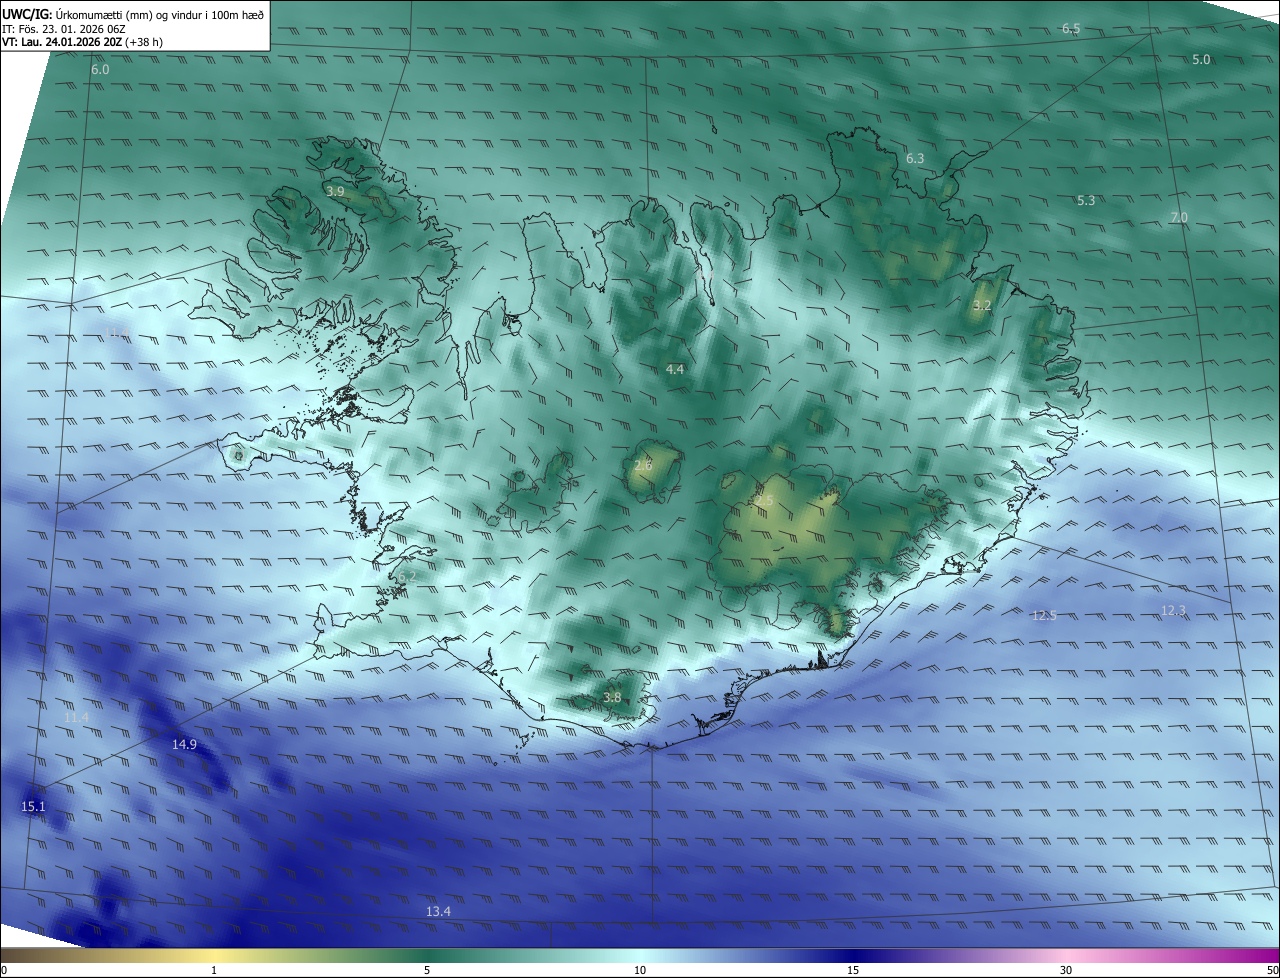
Task: Click the map value label "2.6" on the glacier
Action: coord(643,466)
